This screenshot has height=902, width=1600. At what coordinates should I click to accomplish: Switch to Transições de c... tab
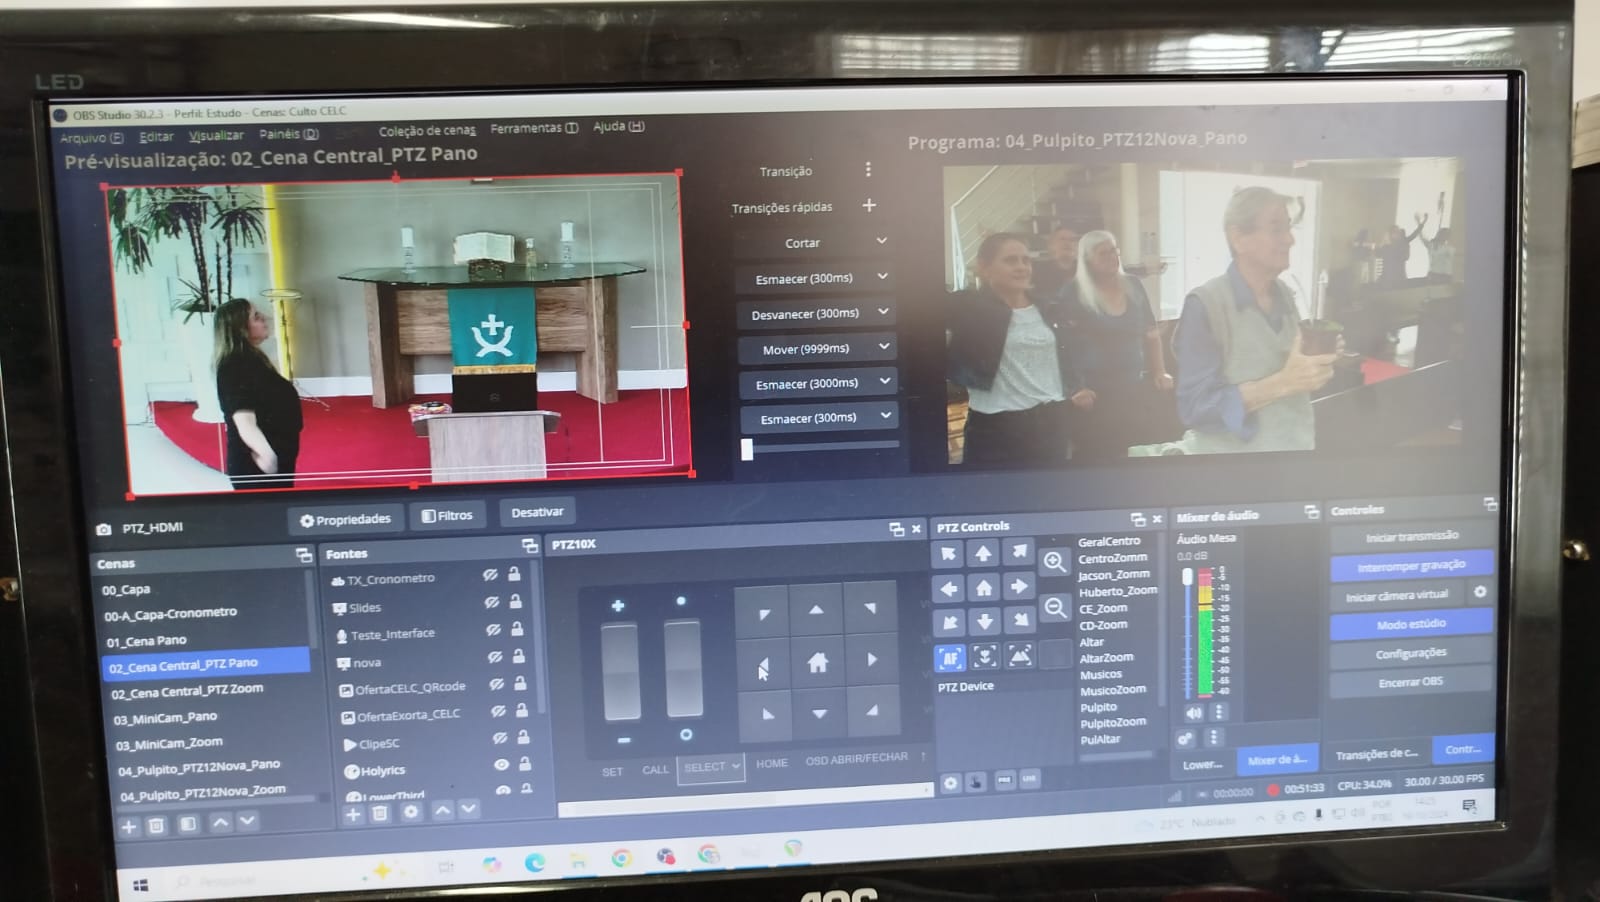tap(1377, 754)
